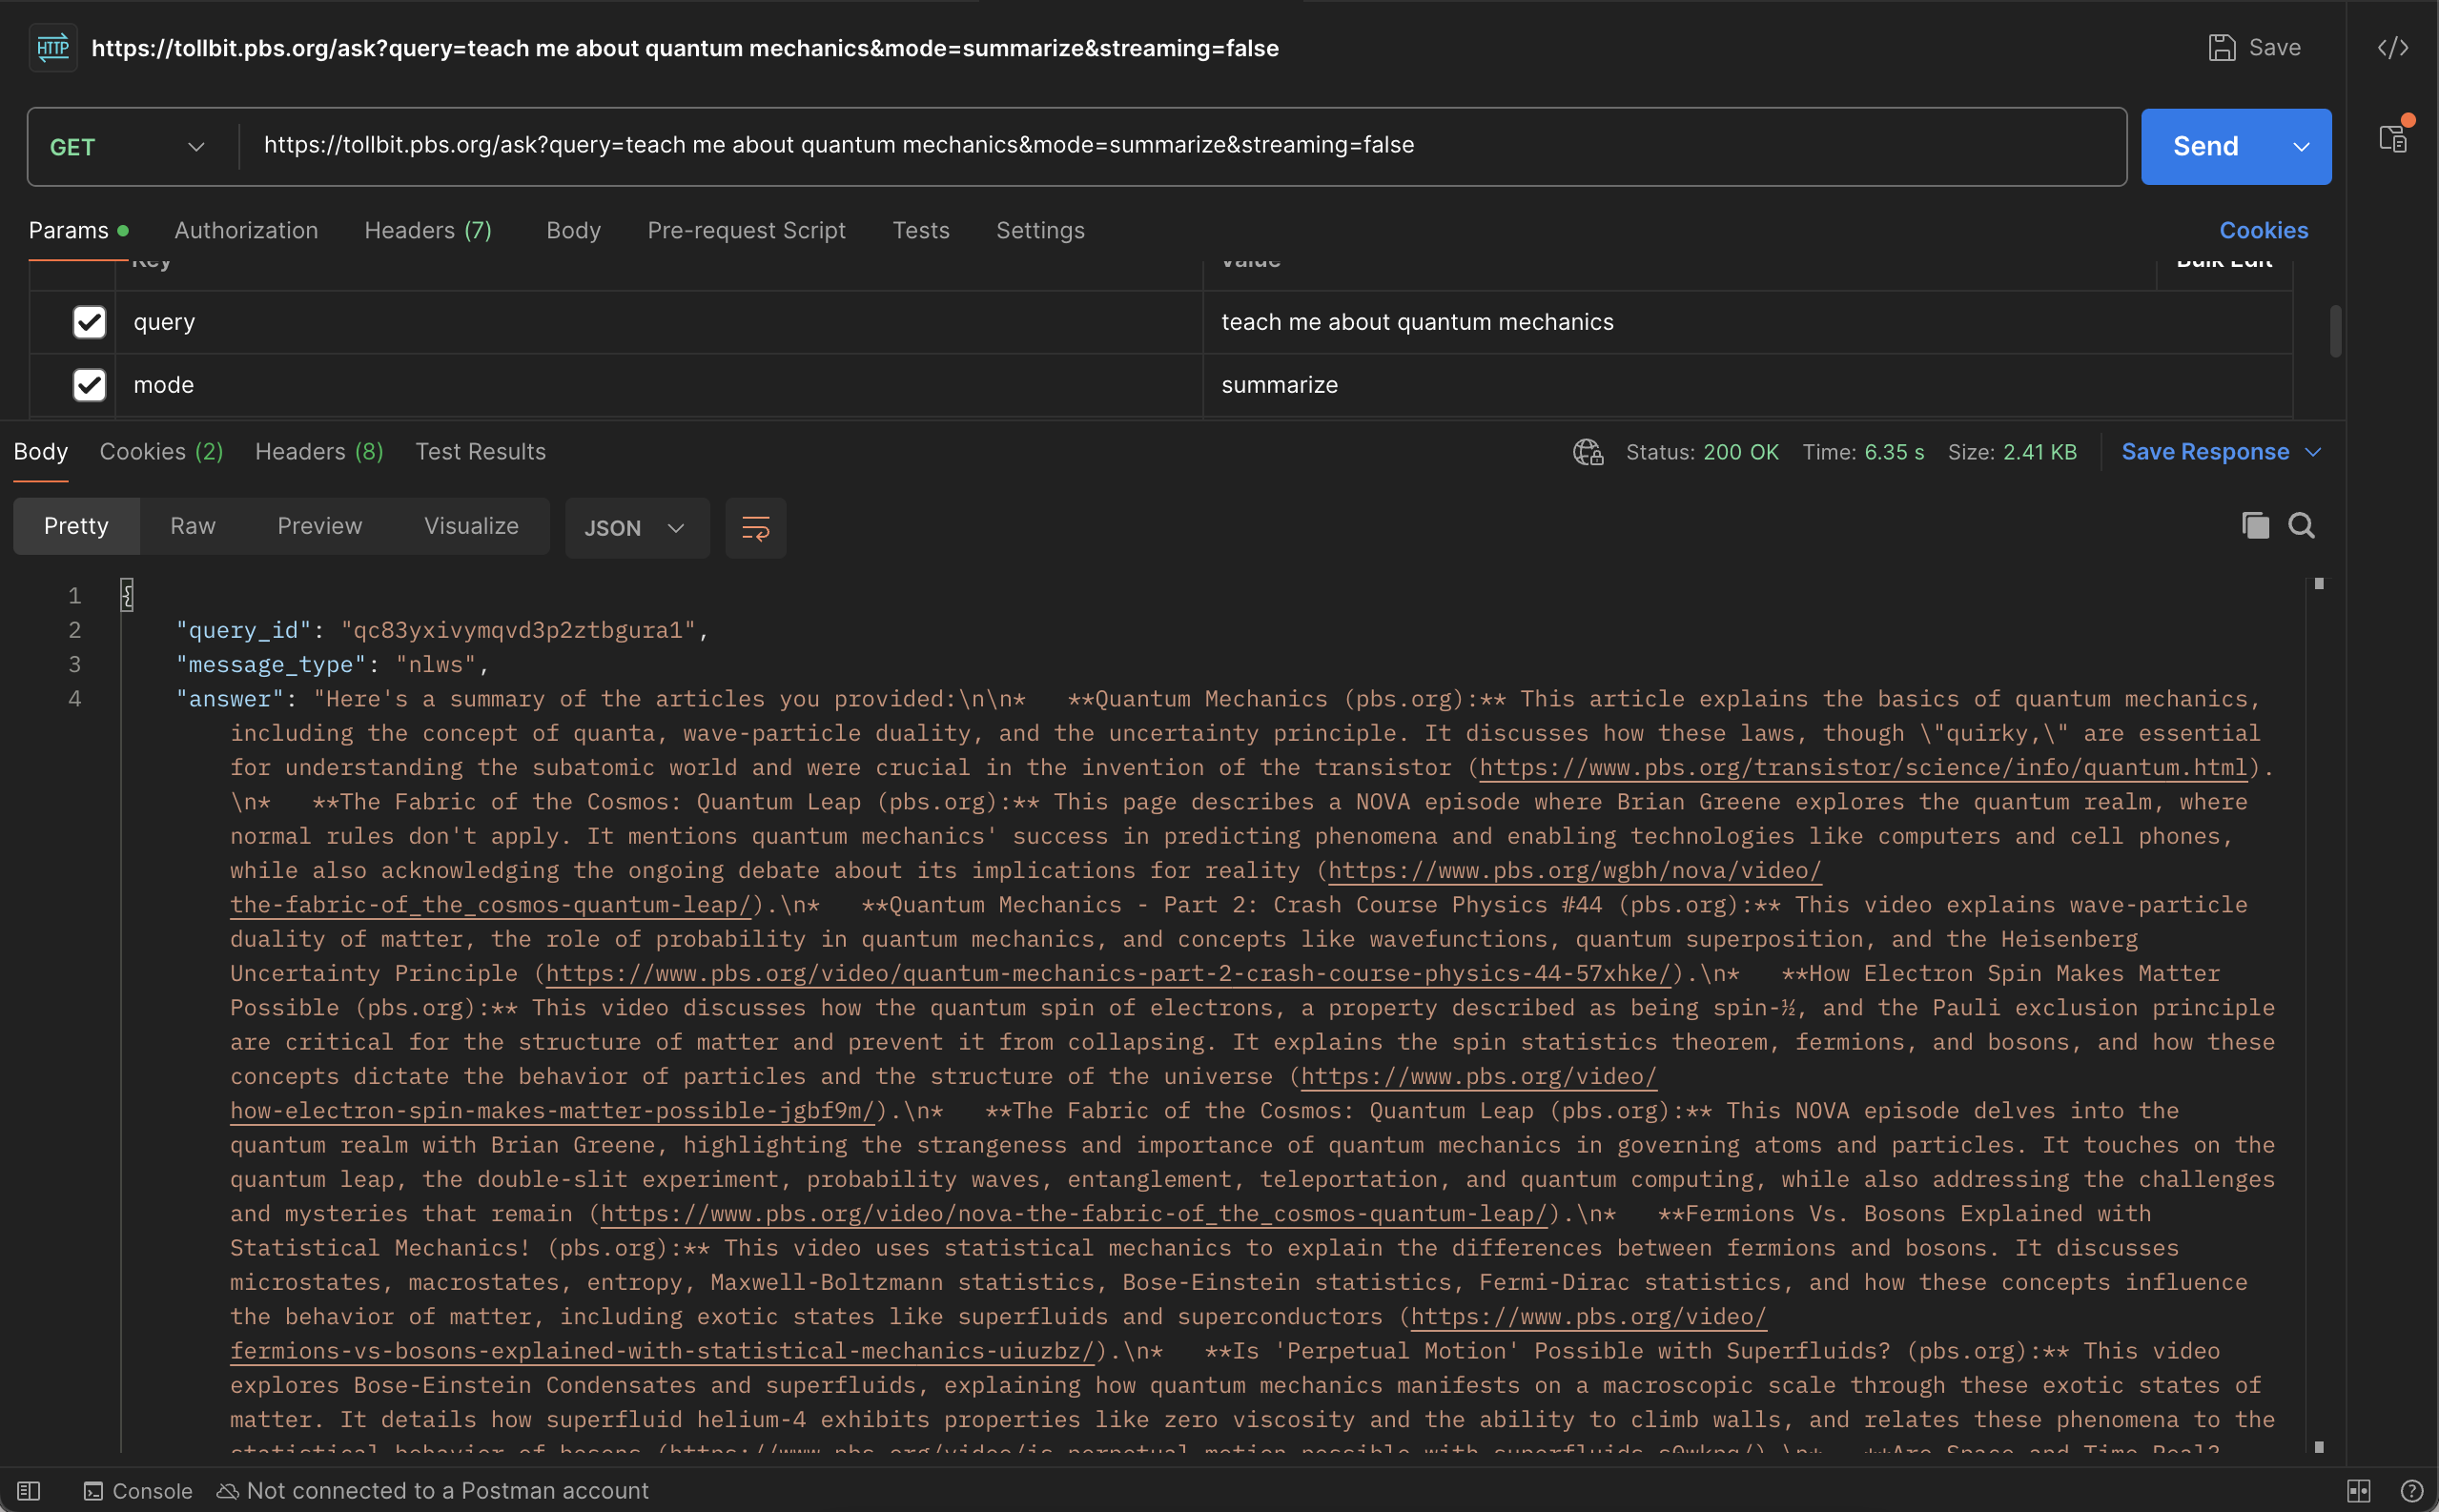Toggle the wrap lines icon
Image resolution: width=2439 pixels, height=1512 pixels.
click(x=755, y=528)
